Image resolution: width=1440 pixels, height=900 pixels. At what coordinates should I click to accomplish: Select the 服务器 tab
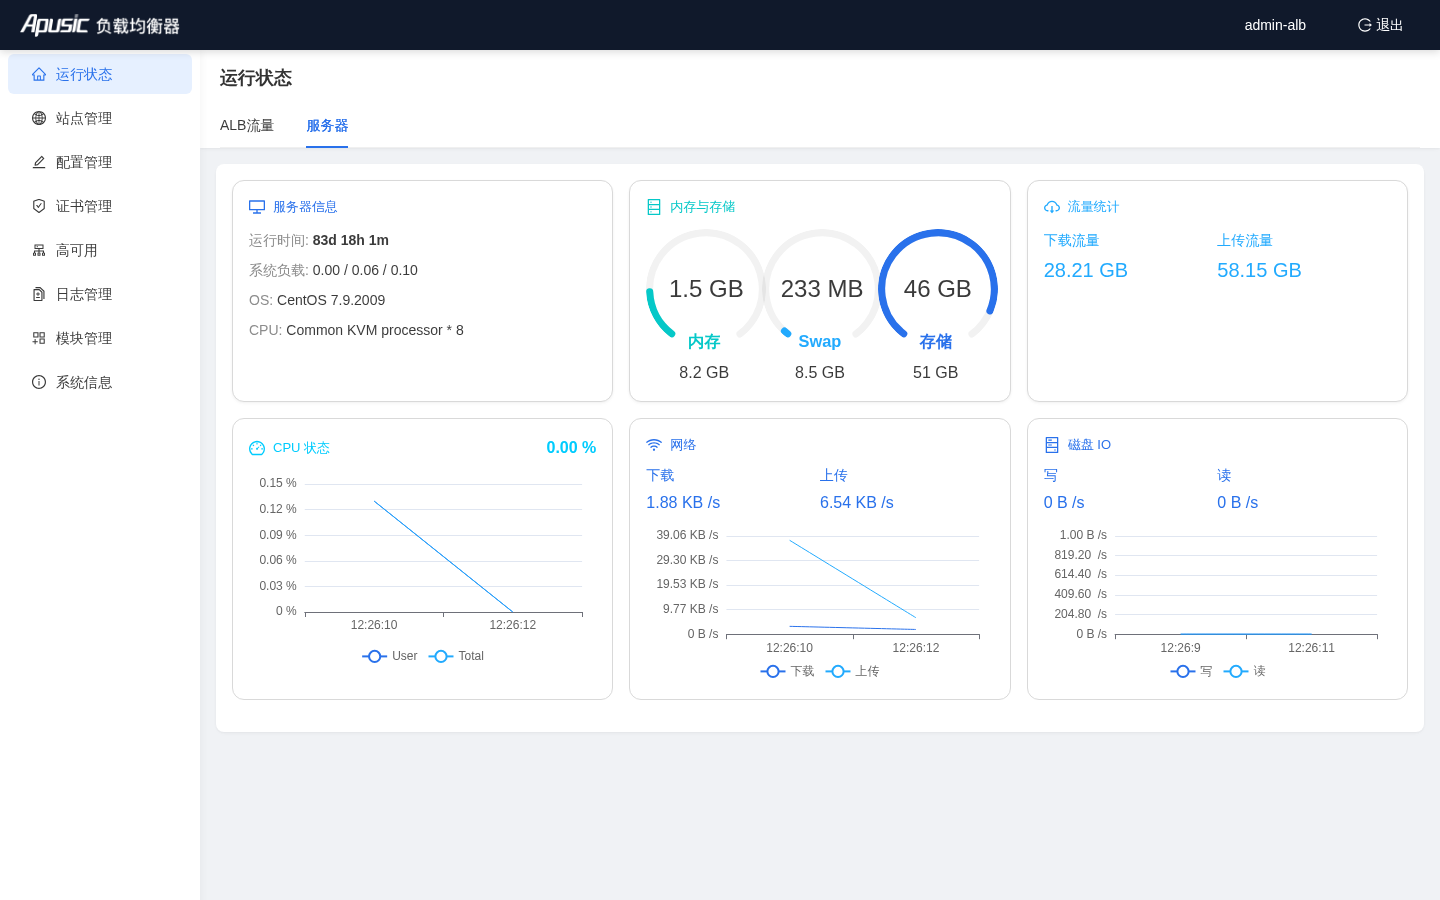(327, 126)
